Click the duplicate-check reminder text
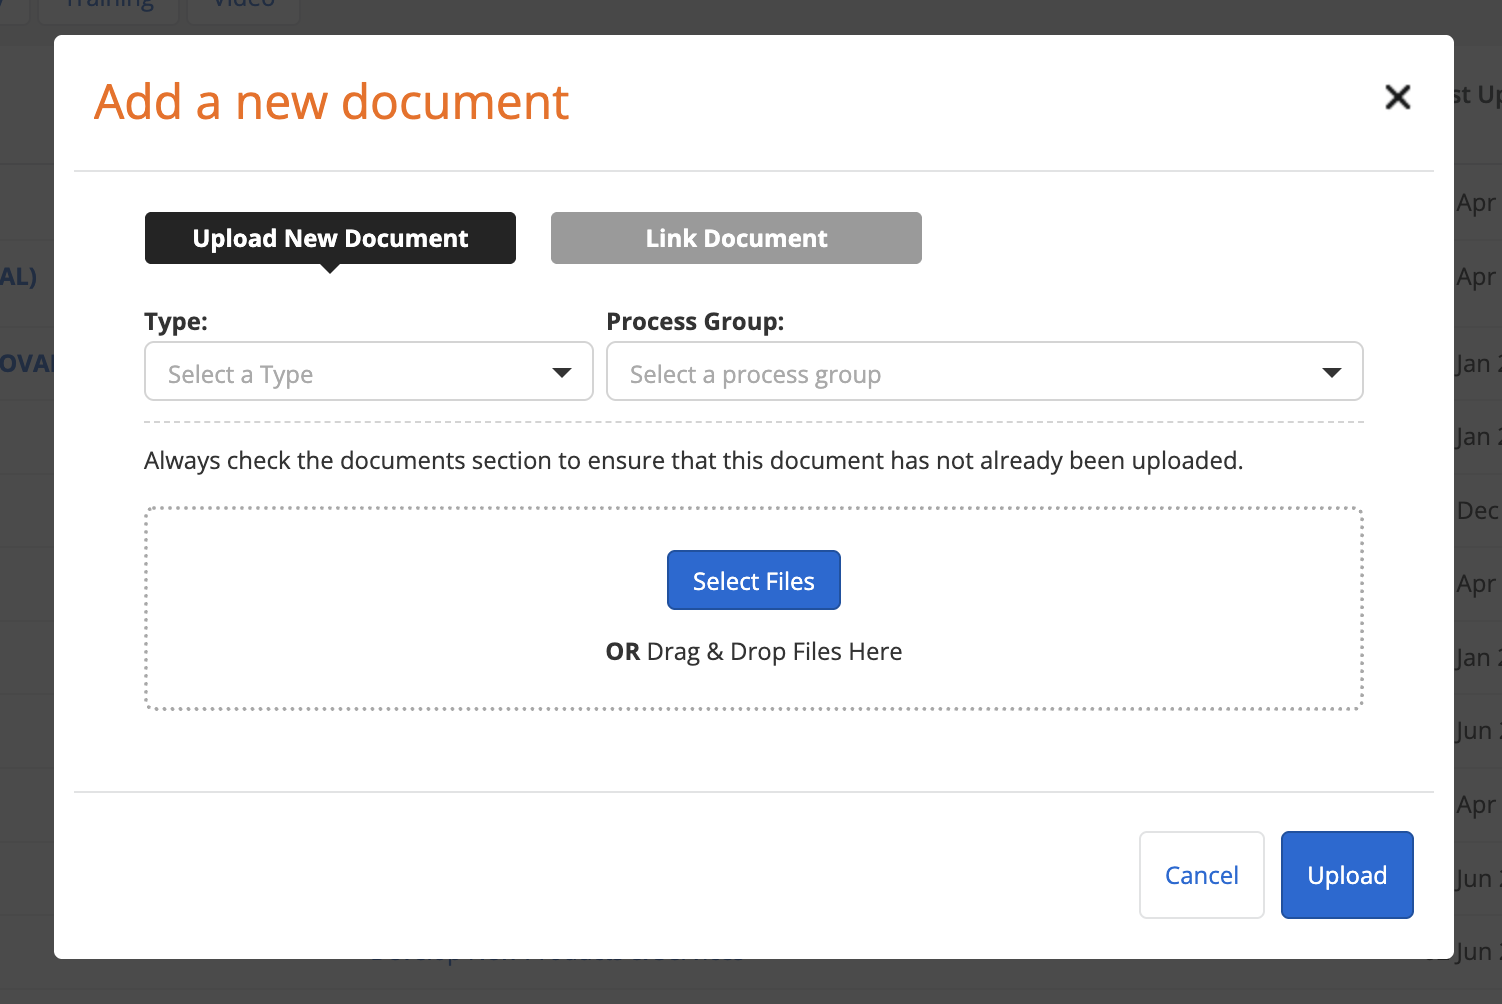The image size is (1502, 1004). (x=693, y=461)
